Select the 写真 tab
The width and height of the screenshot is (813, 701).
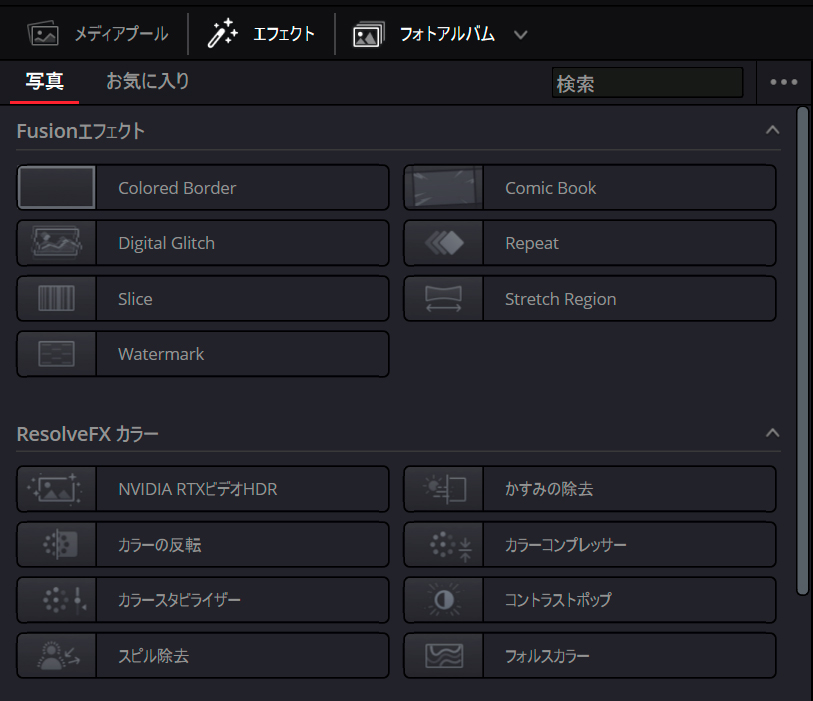click(x=44, y=83)
